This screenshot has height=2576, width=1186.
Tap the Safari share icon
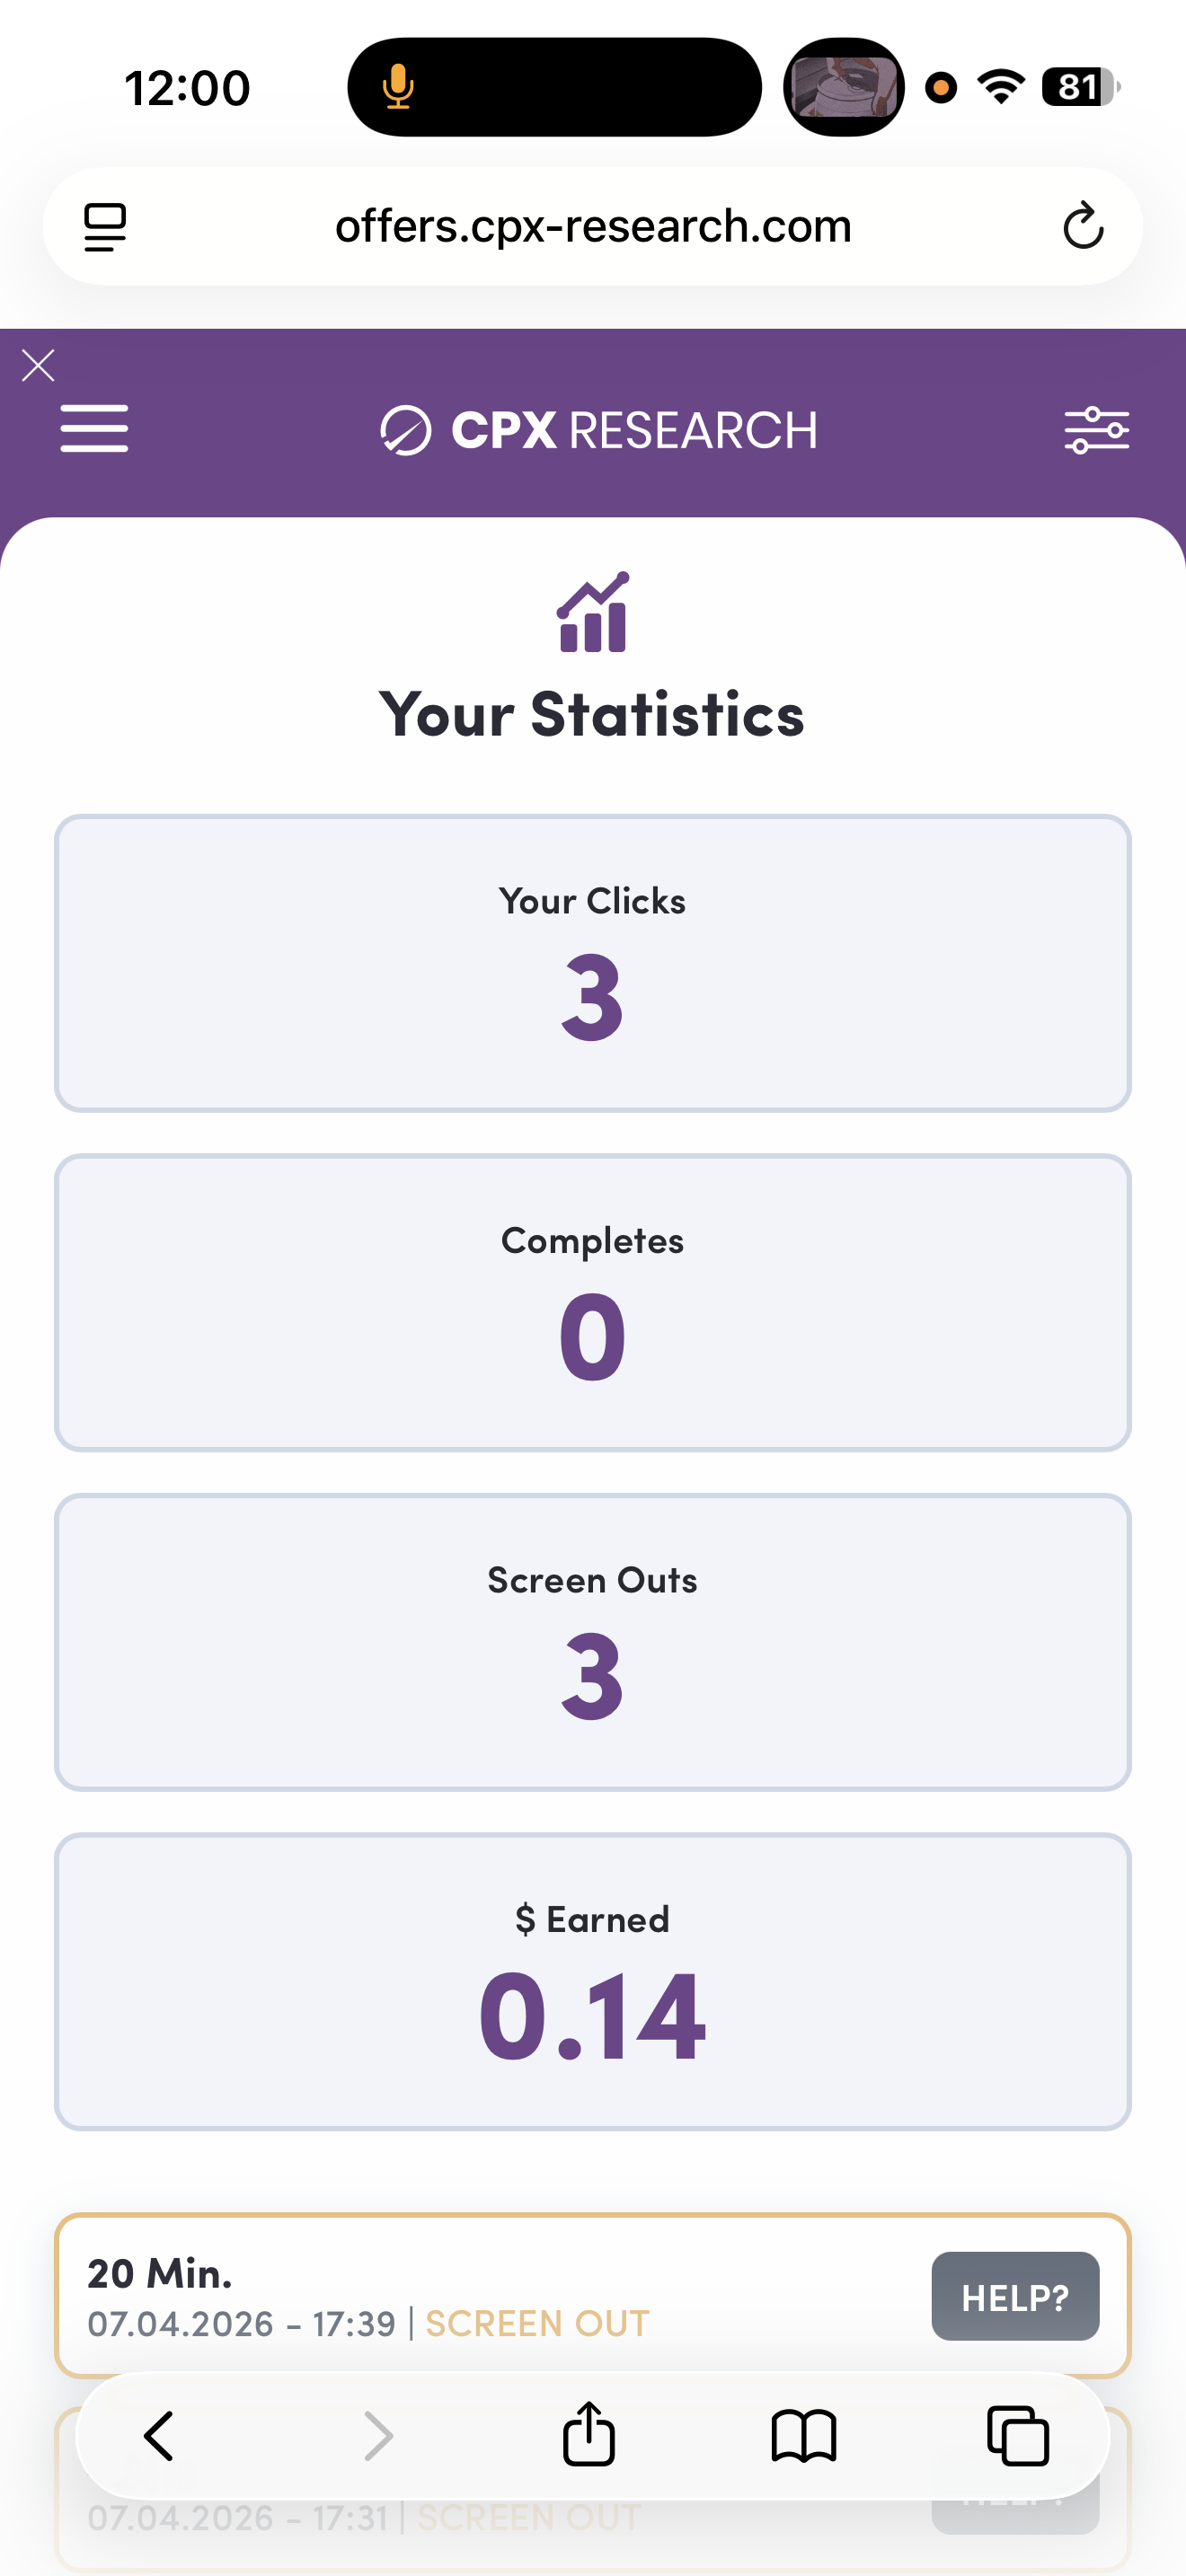[x=588, y=2435]
